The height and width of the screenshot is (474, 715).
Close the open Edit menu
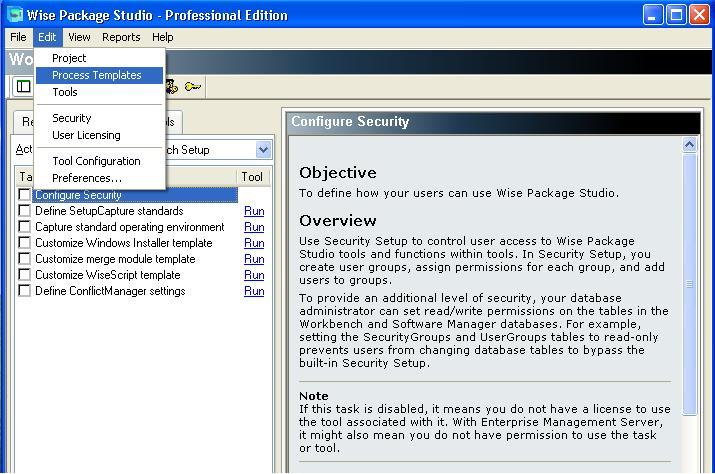pyautogui.click(x=47, y=37)
